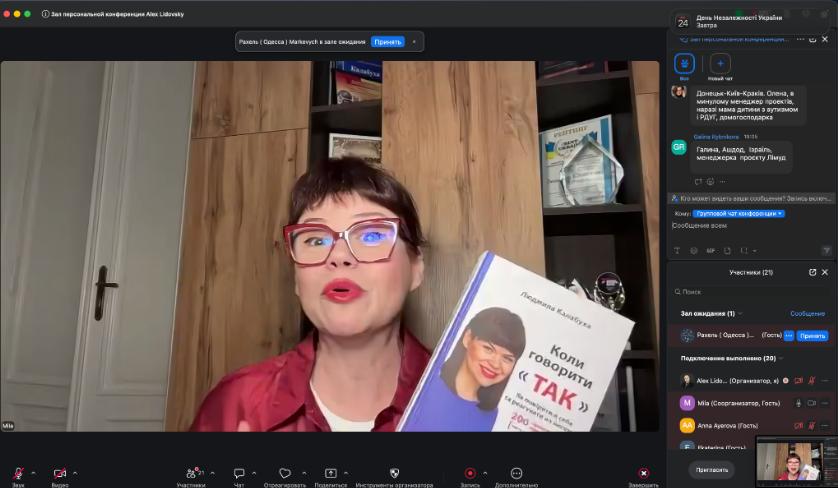Open more options for Alex Lidovsky row
Image resolution: width=838 pixels, height=488 pixels.
point(825,381)
